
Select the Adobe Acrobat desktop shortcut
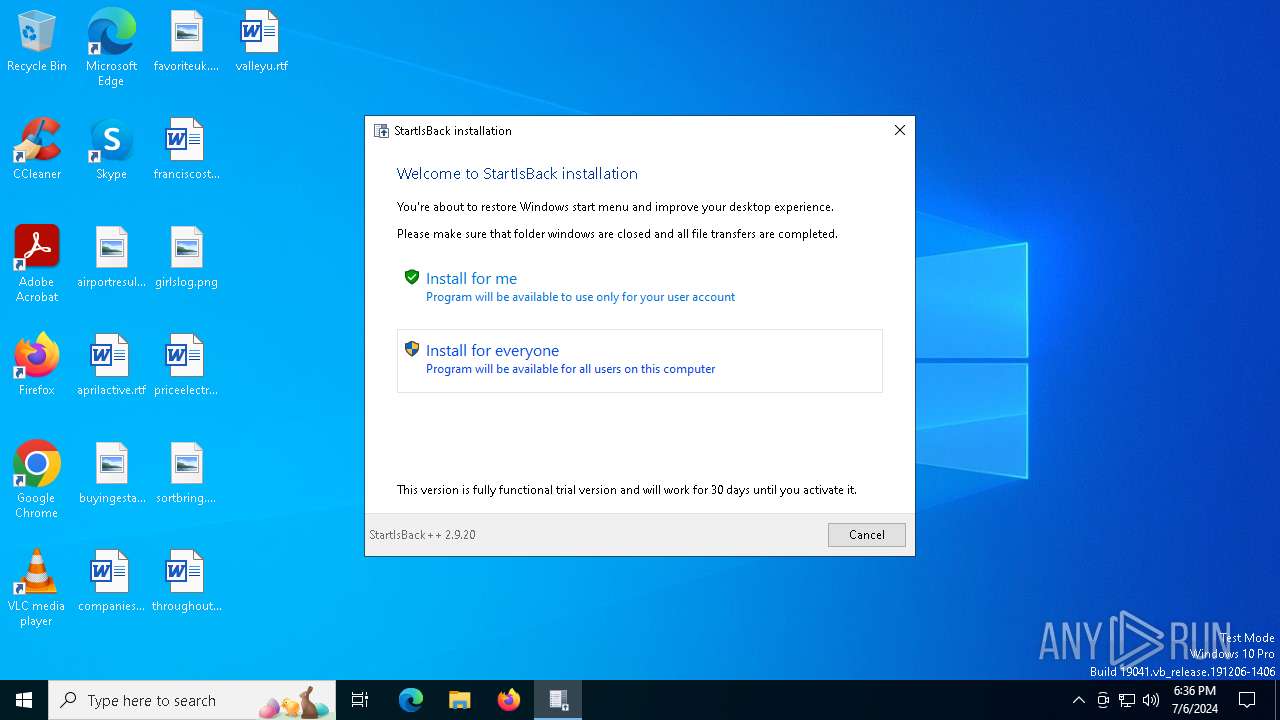(37, 264)
